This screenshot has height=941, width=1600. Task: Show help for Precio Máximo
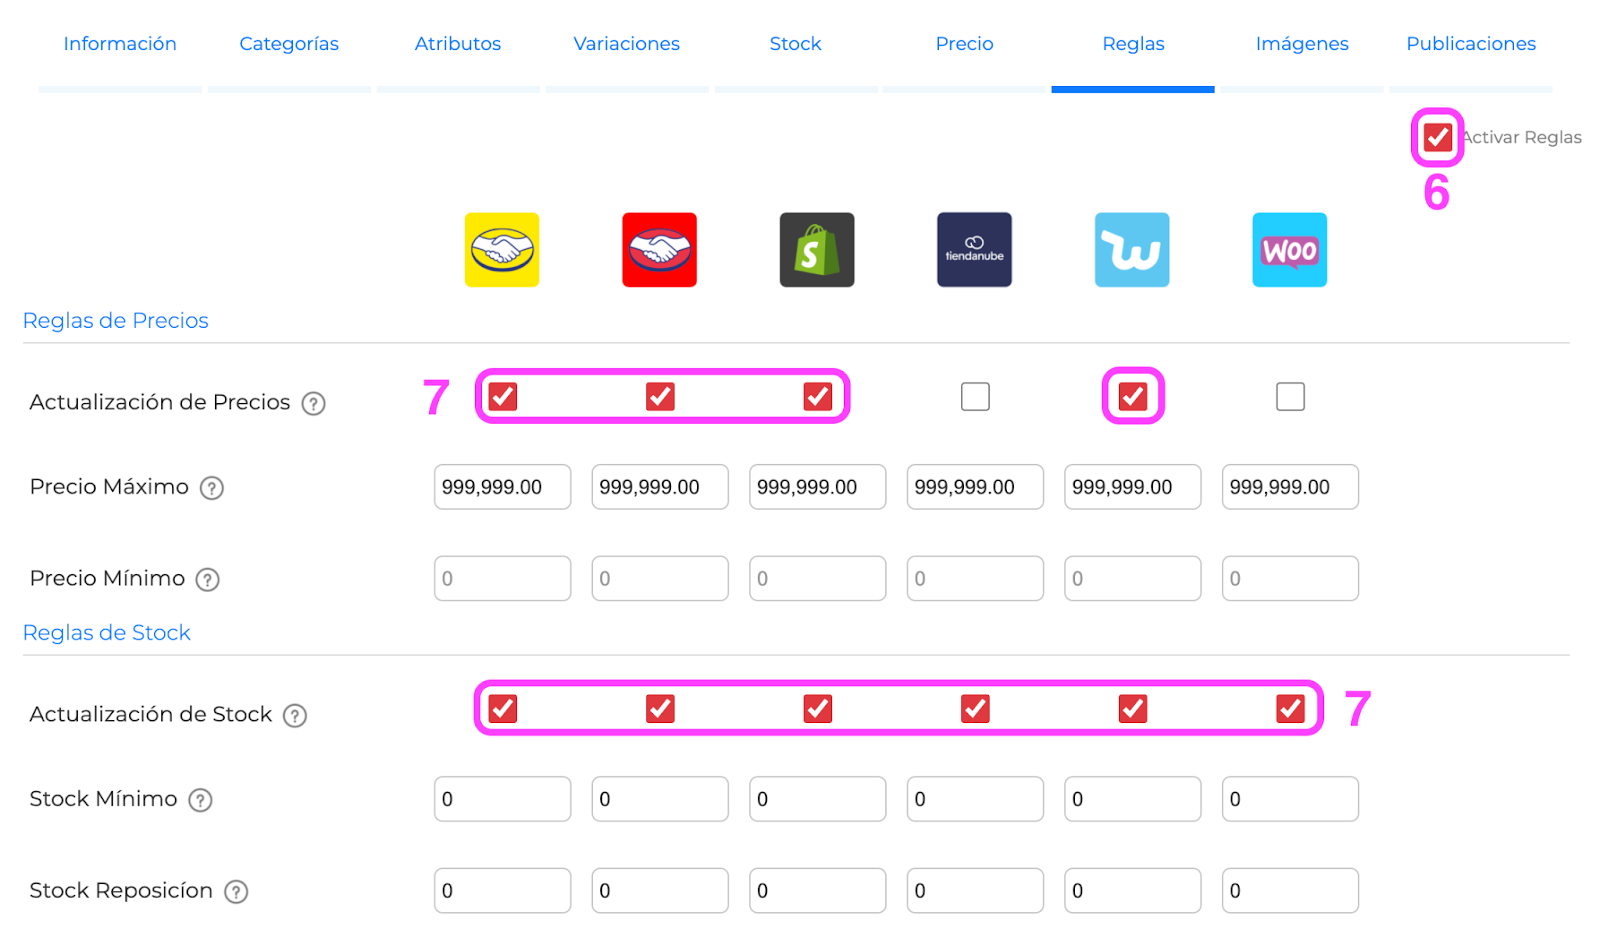[x=212, y=488]
